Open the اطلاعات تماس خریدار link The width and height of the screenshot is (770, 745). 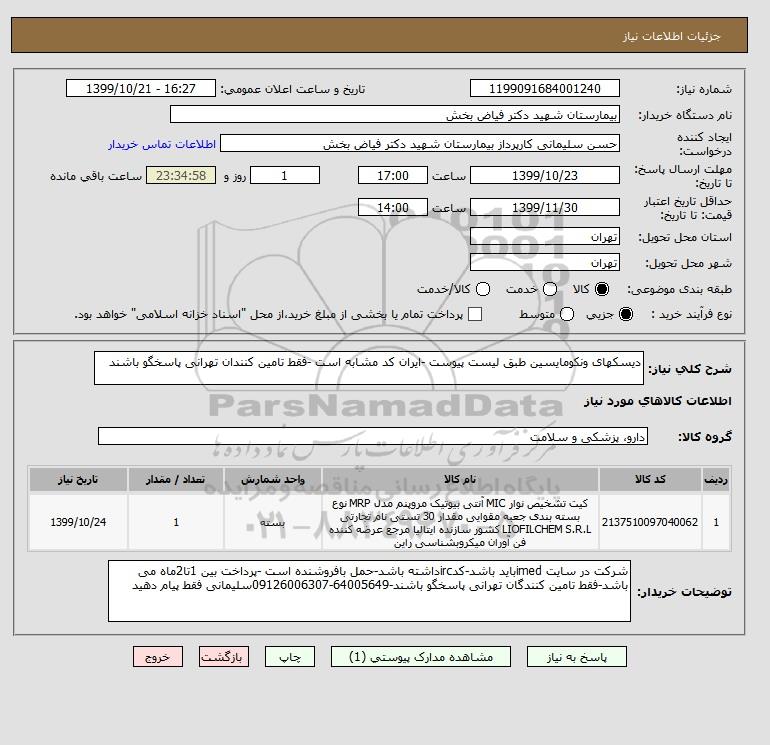[x=162, y=144]
